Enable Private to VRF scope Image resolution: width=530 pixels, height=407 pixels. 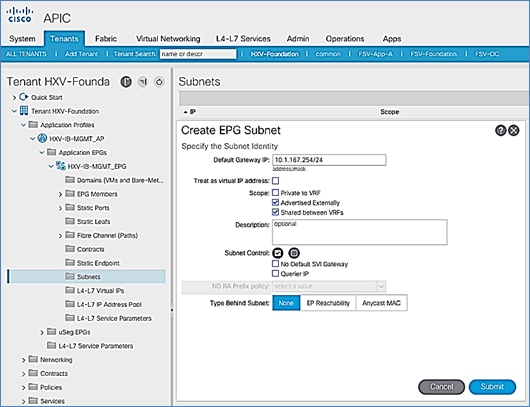275,193
